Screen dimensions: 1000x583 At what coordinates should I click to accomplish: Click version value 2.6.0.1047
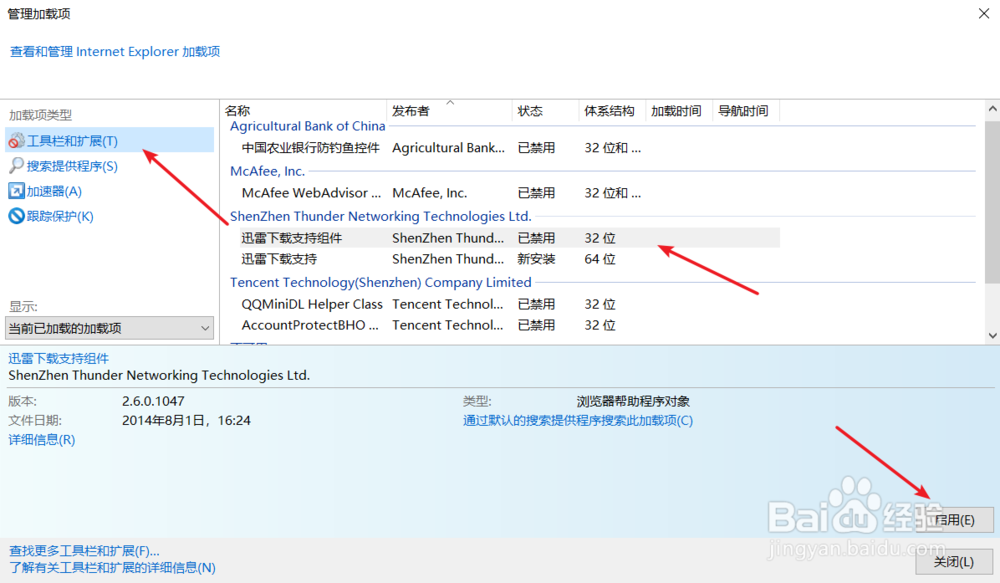(x=153, y=401)
